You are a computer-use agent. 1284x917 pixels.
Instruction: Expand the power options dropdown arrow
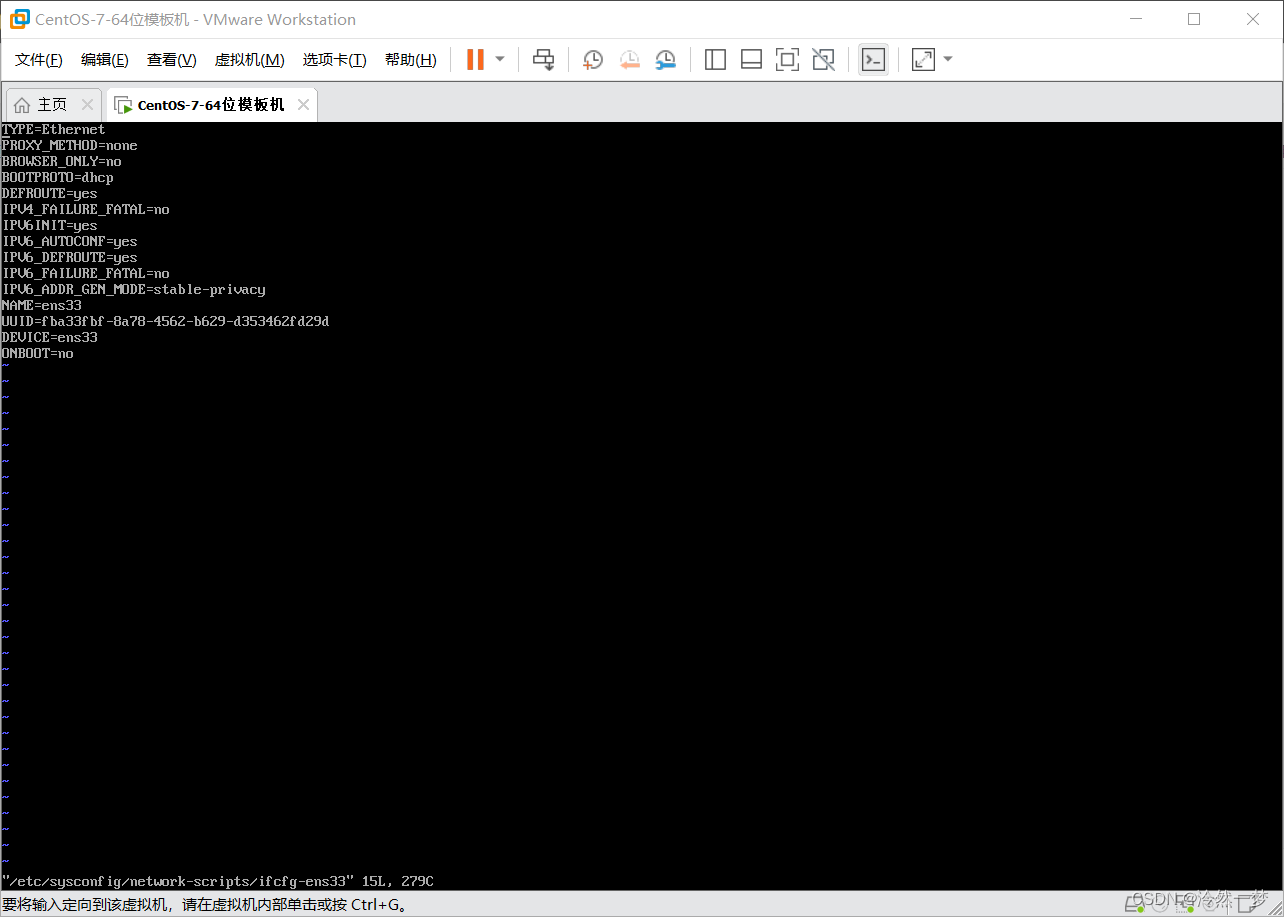500,60
